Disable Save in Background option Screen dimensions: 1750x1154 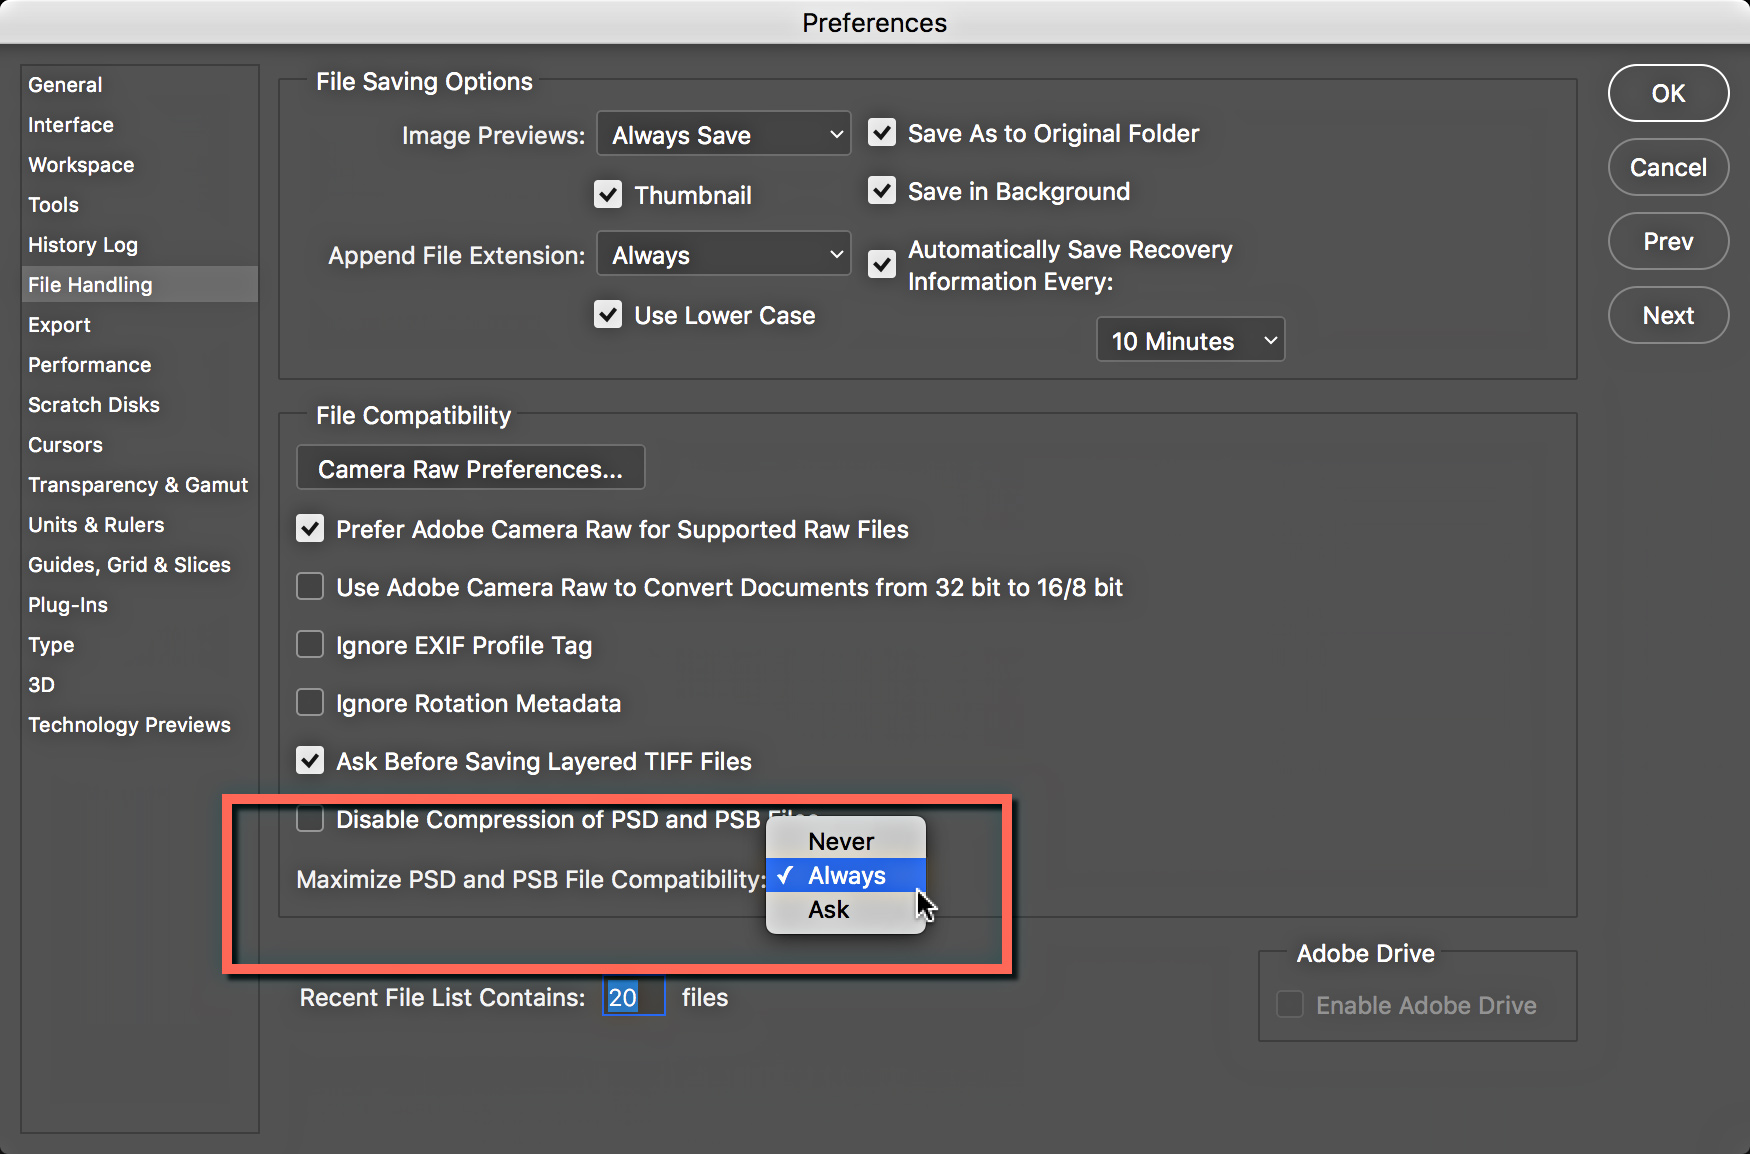click(x=882, y=190)
